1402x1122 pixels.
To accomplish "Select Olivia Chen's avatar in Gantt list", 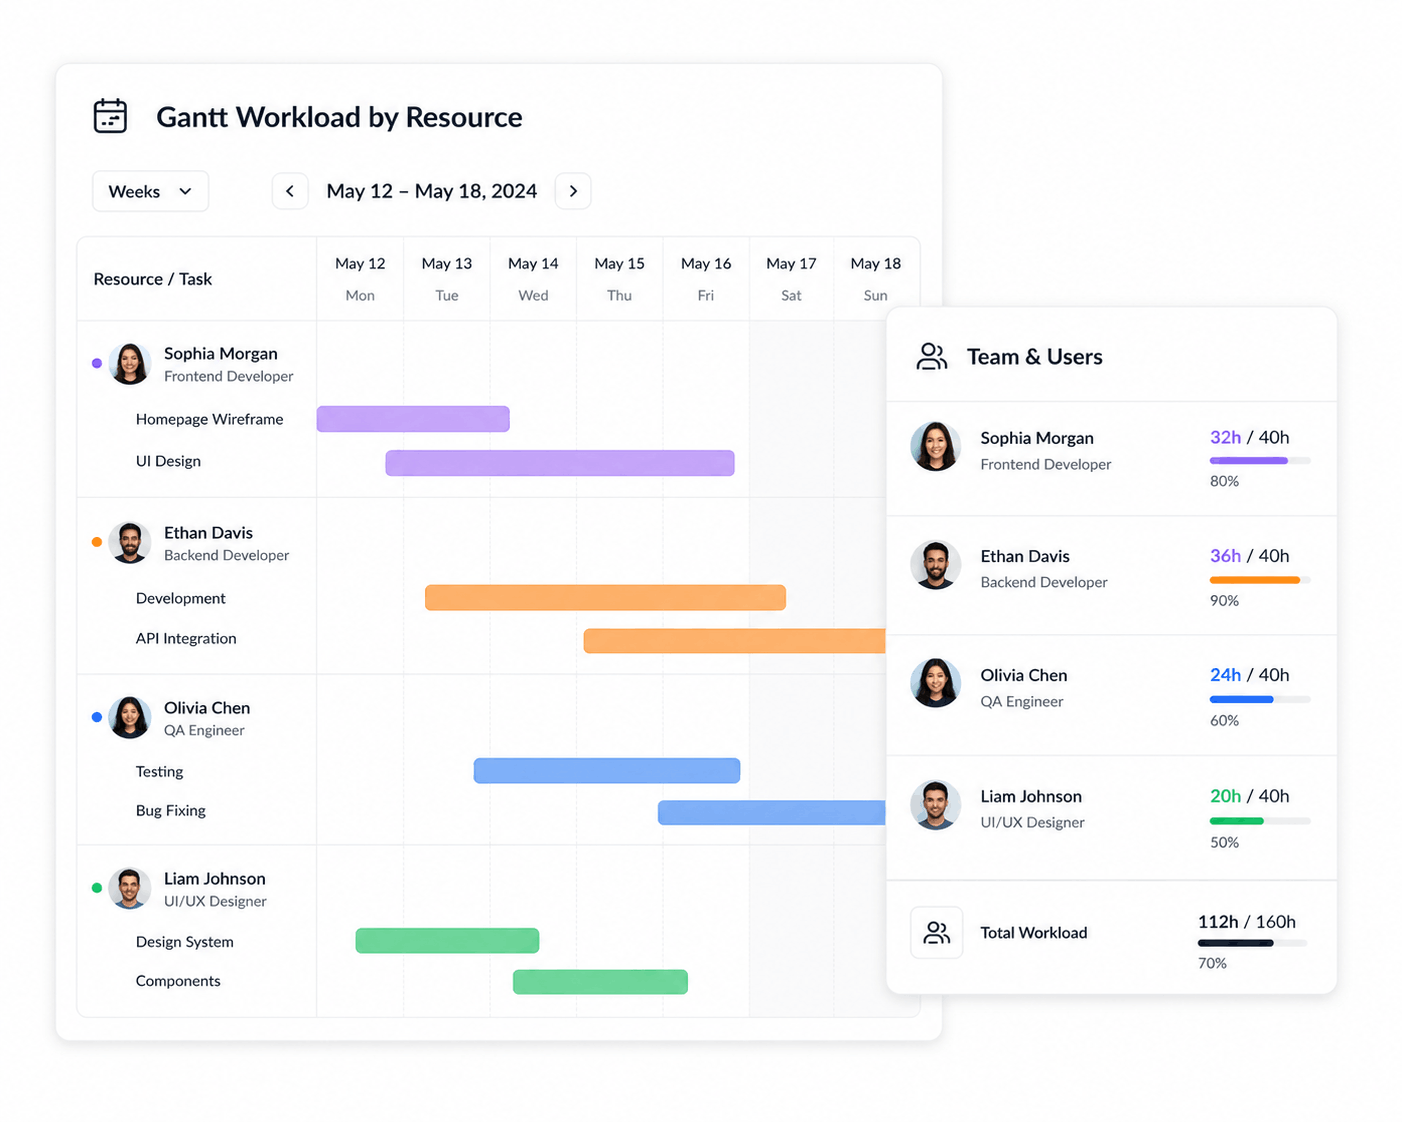I will (130, 718).
